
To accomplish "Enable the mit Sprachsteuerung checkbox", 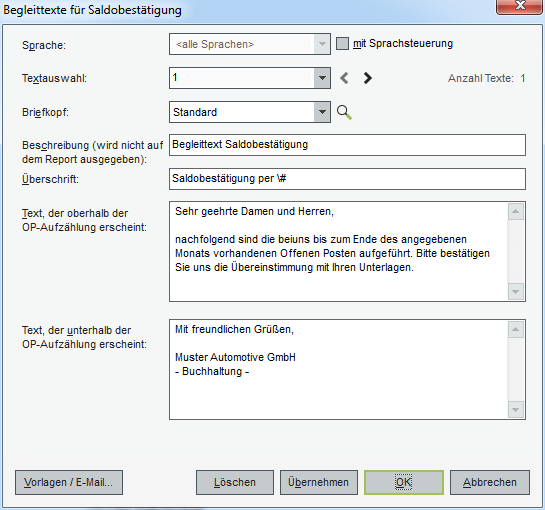I will [342, 44].
